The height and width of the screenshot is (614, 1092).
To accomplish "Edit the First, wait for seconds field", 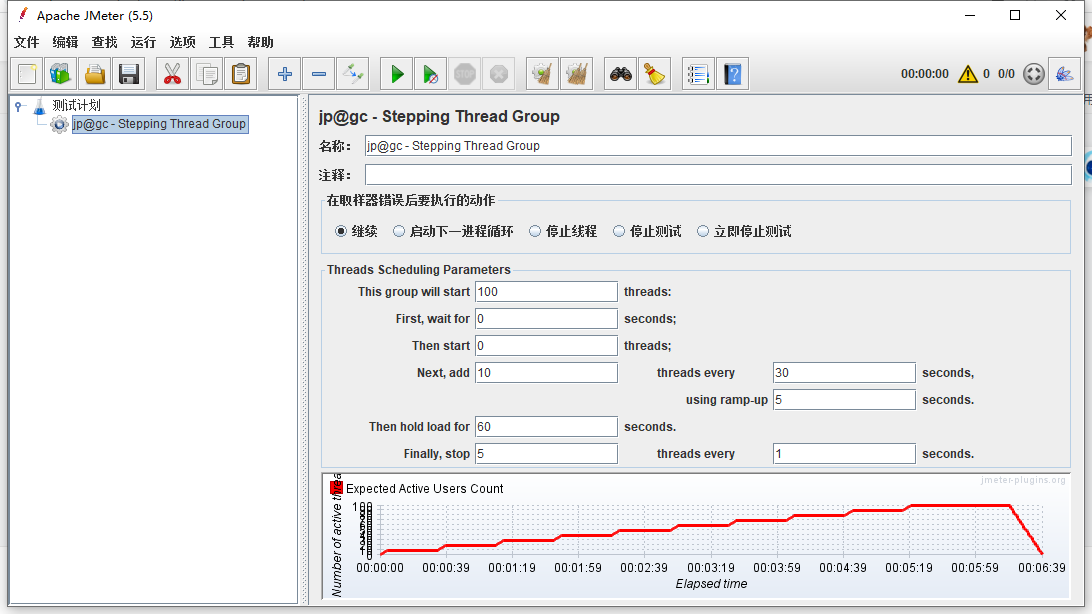I will (546, 319).
